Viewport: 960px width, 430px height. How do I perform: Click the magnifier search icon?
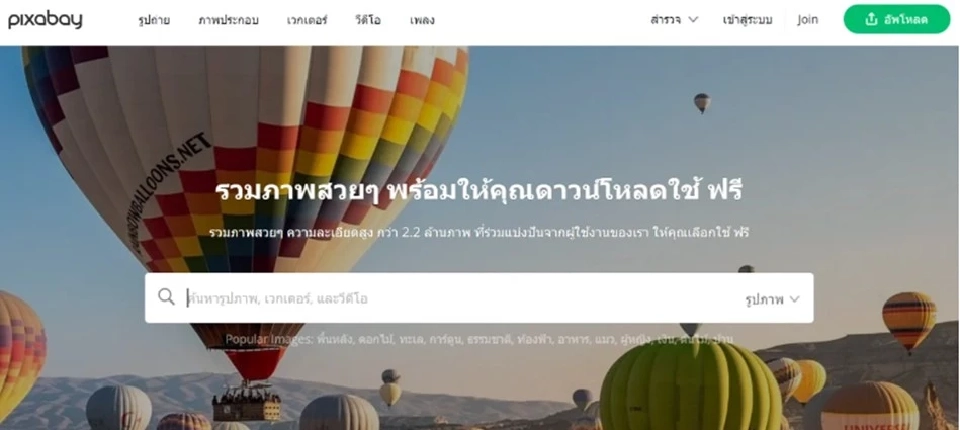166,297
